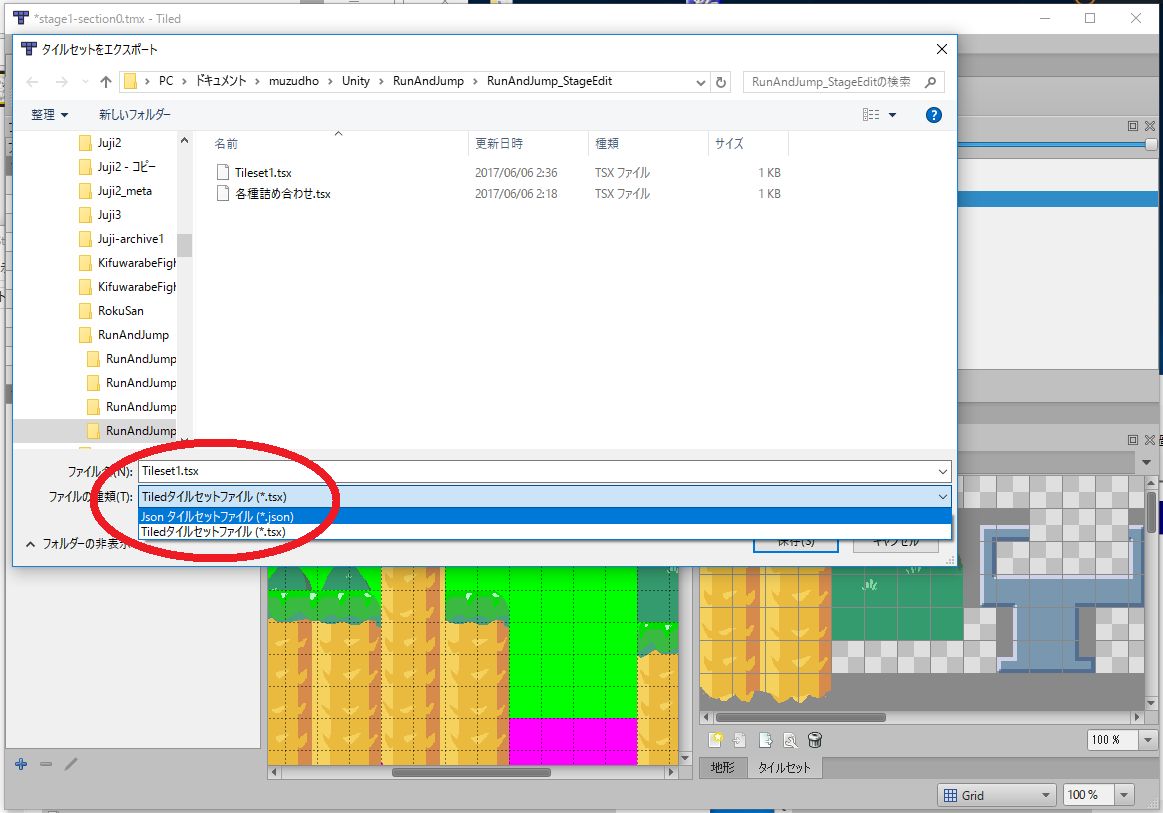Refresh the folder view in the dialog

pos(721,81)
